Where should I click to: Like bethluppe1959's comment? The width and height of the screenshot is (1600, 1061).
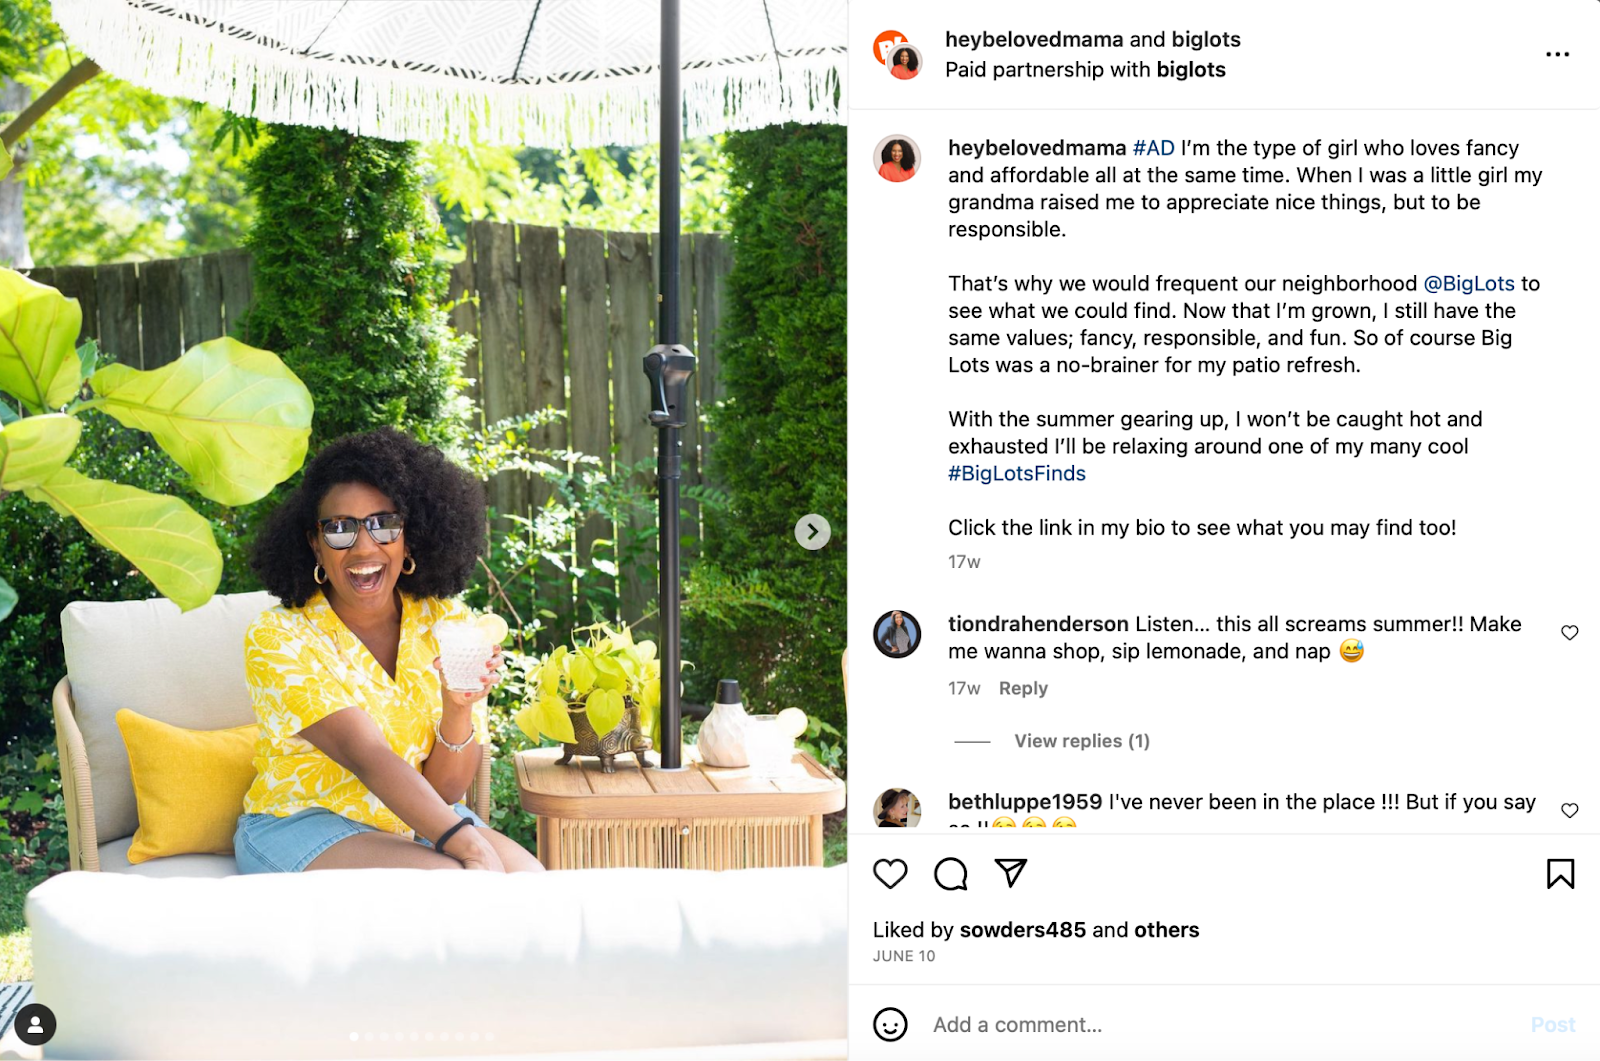pyautogui.click(x=1569, y=811)
